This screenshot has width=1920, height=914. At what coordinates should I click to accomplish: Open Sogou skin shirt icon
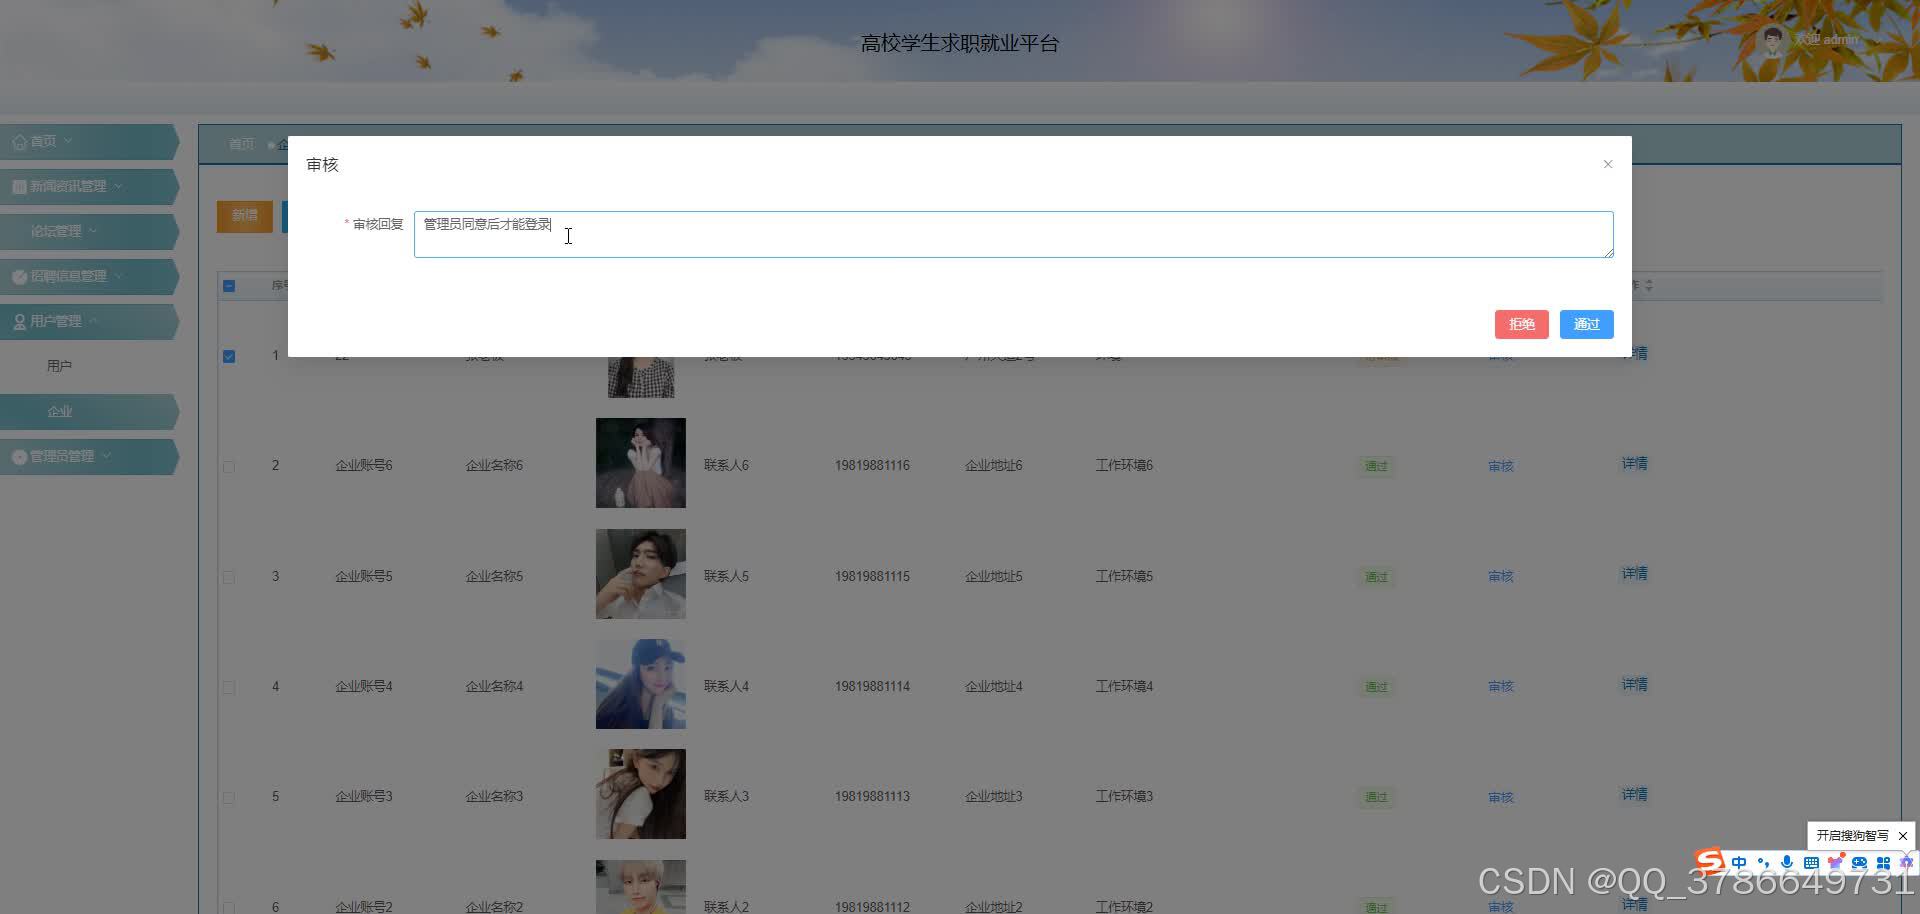point(1835,863)
